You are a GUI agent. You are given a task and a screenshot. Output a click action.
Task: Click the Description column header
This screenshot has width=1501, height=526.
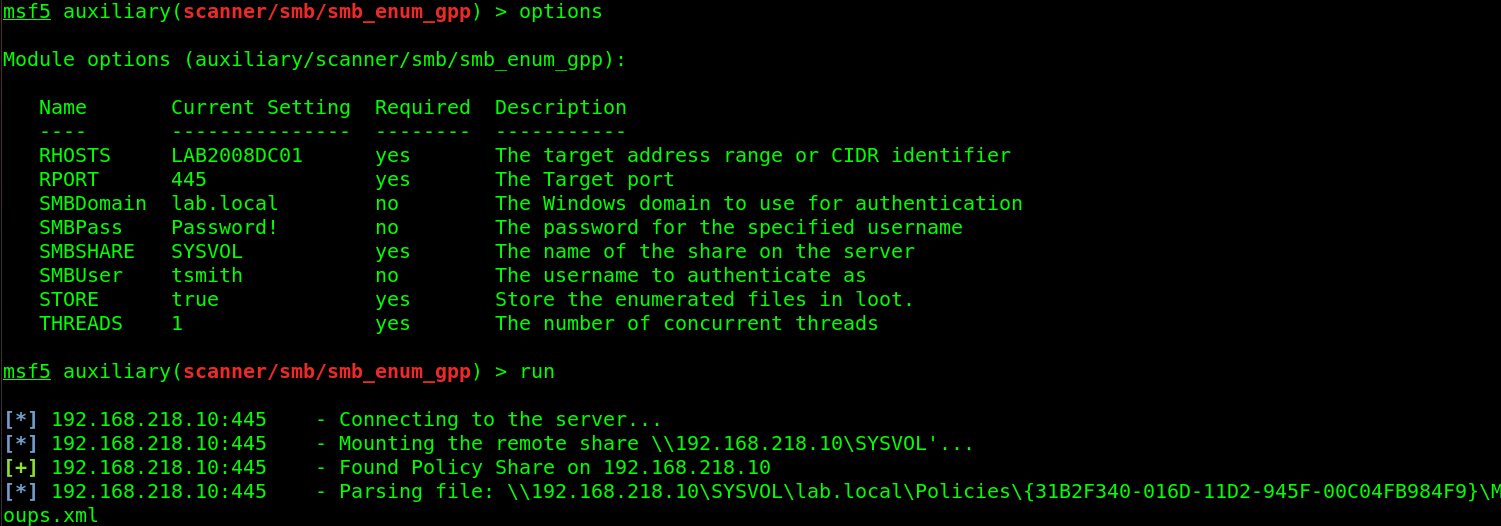click(x=561, y=108)
